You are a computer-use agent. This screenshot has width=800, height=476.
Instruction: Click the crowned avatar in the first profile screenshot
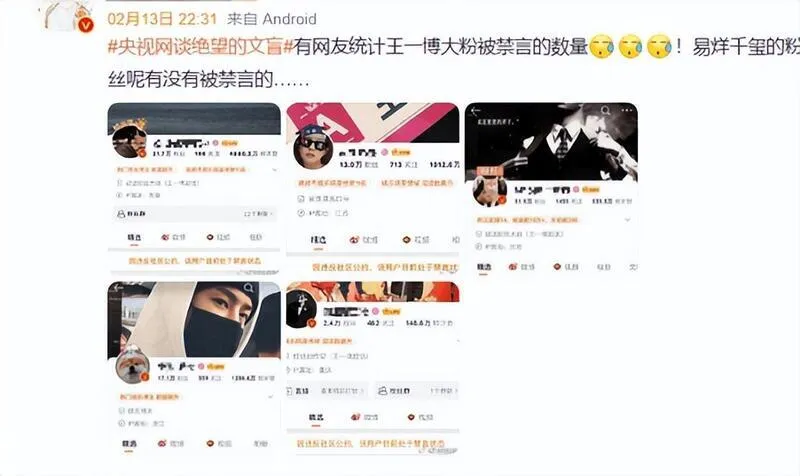pos(130,140)
